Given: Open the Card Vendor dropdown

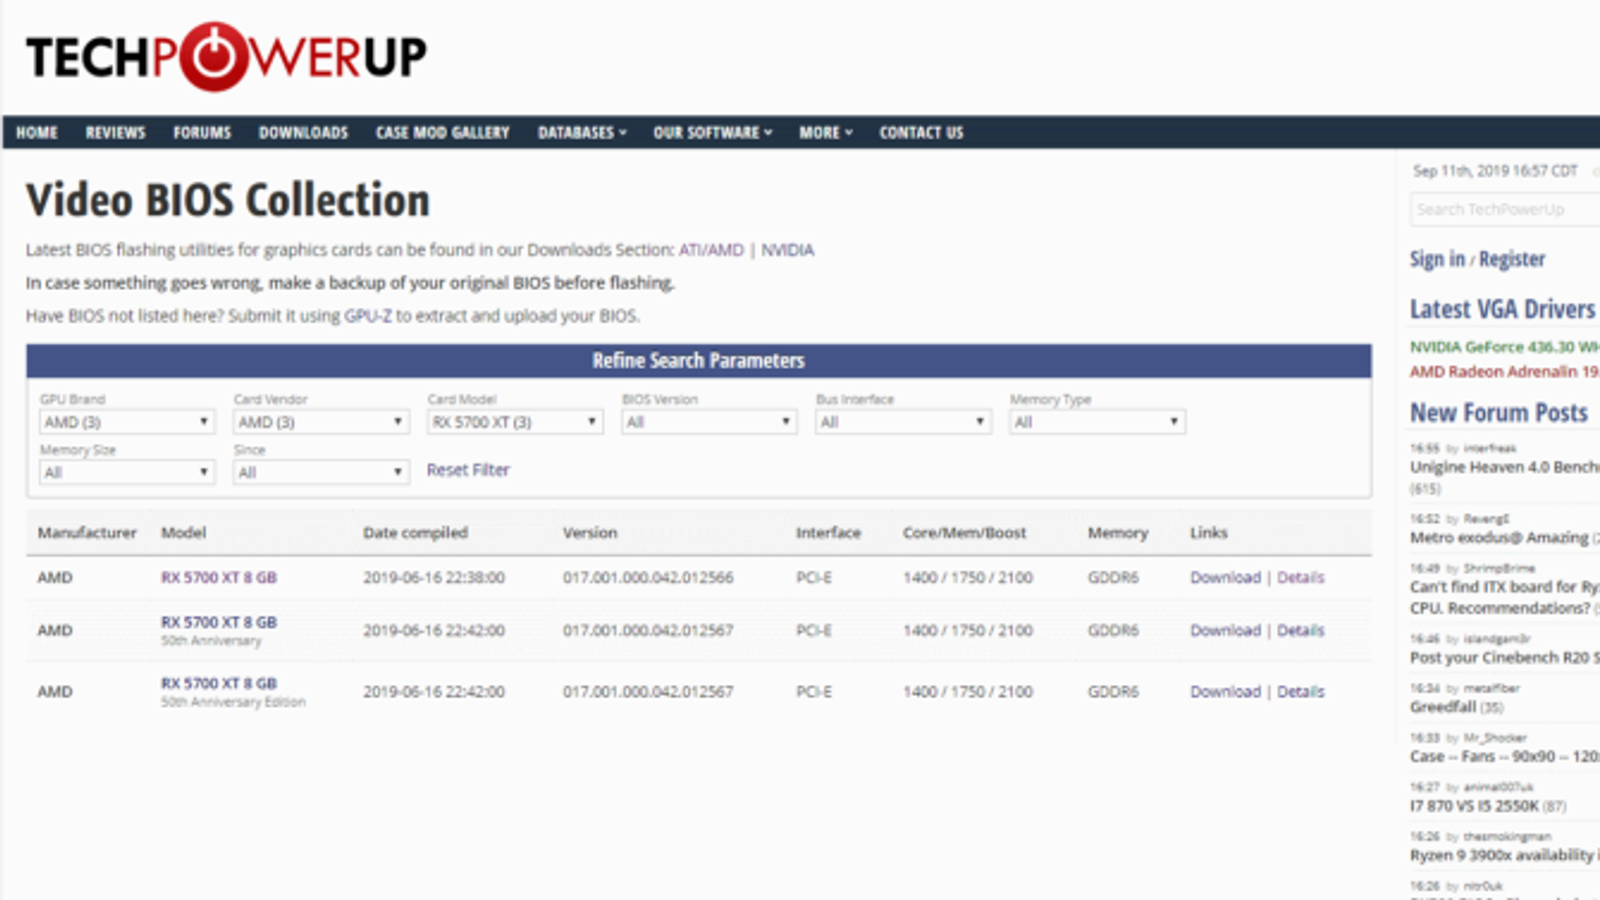Looking at the screenshot, I should 320,422.
